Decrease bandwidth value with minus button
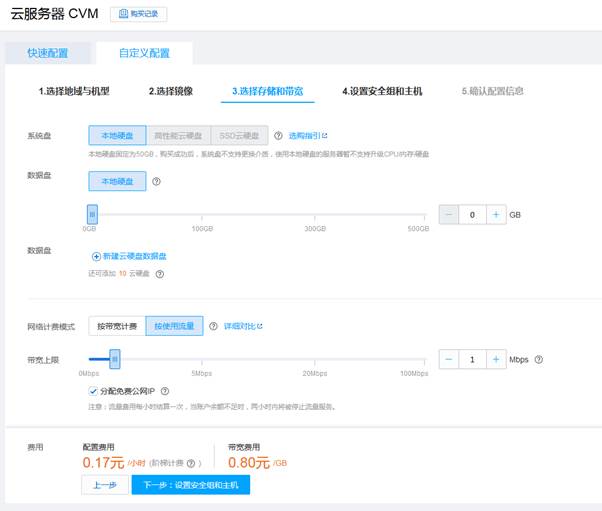602x511 pixels. [x=449, y=359]
